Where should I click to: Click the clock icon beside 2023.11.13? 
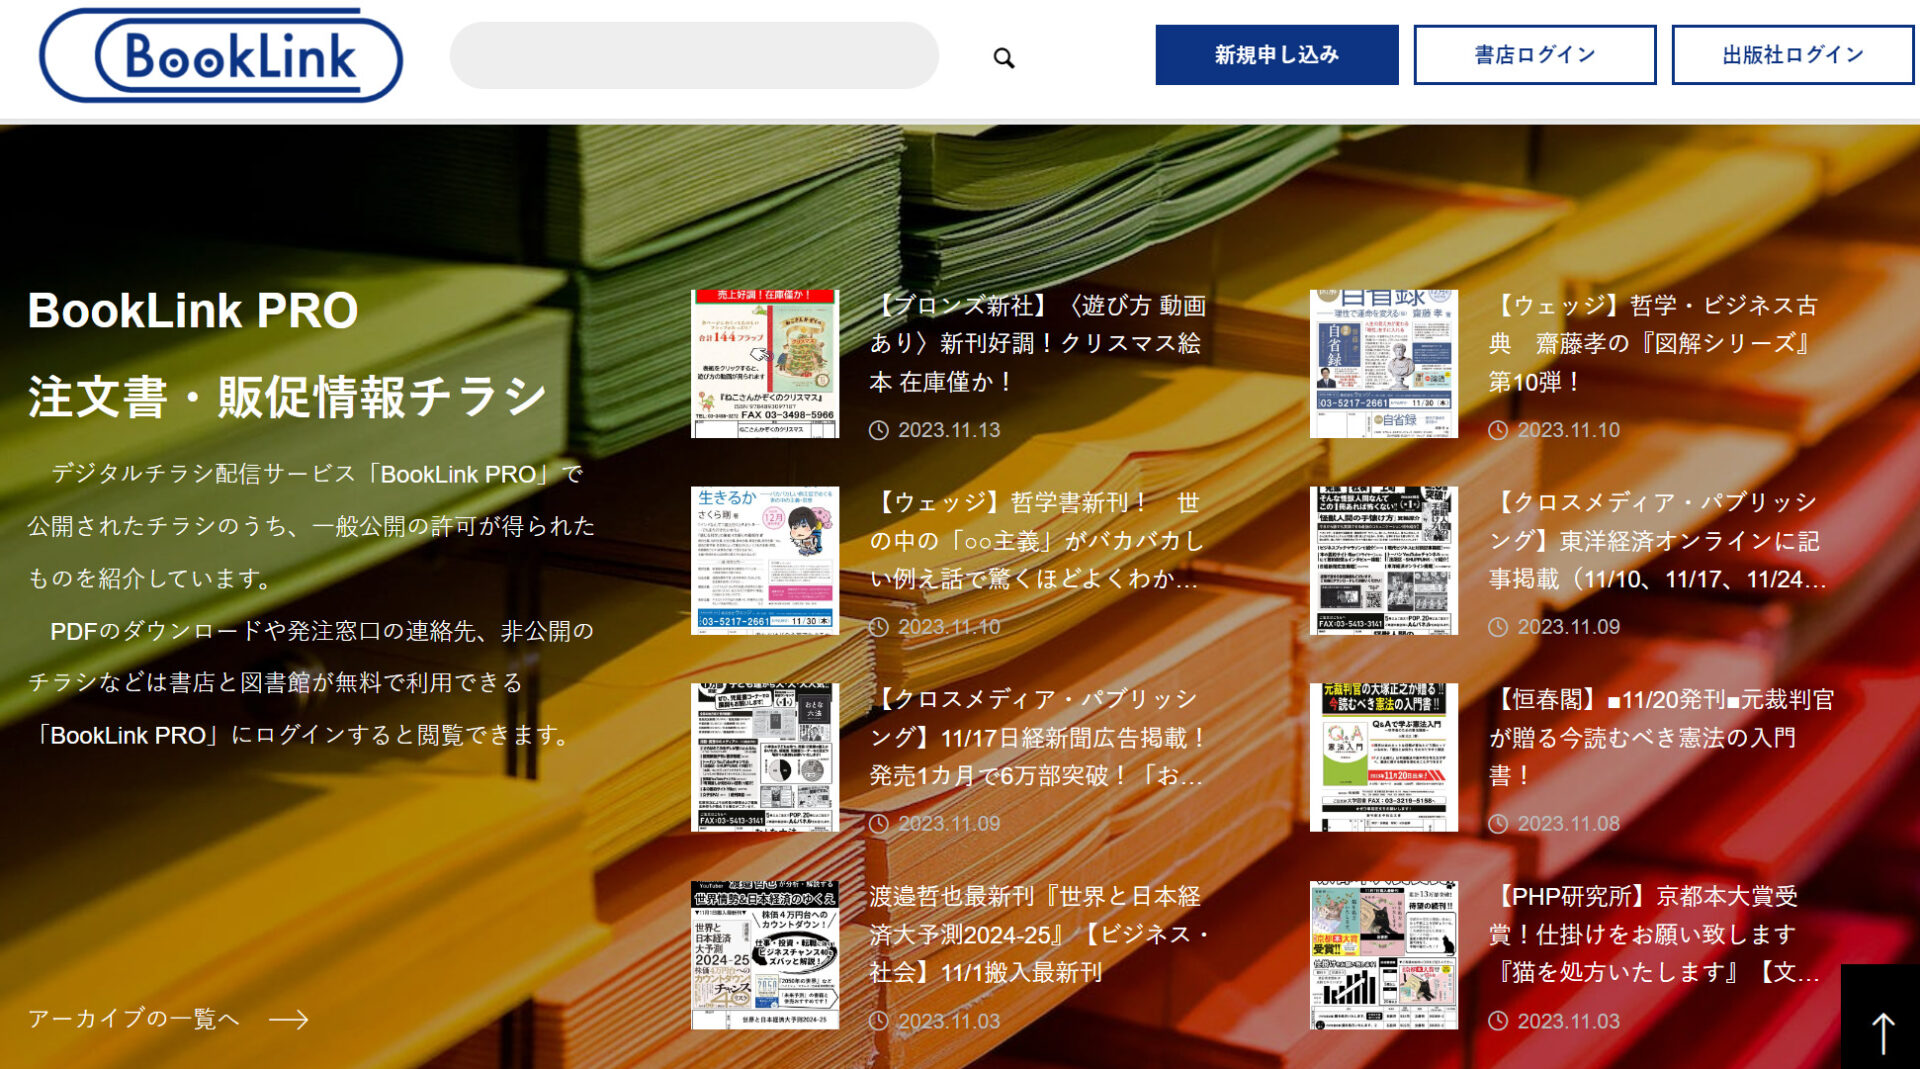click(x=878, y=431)
